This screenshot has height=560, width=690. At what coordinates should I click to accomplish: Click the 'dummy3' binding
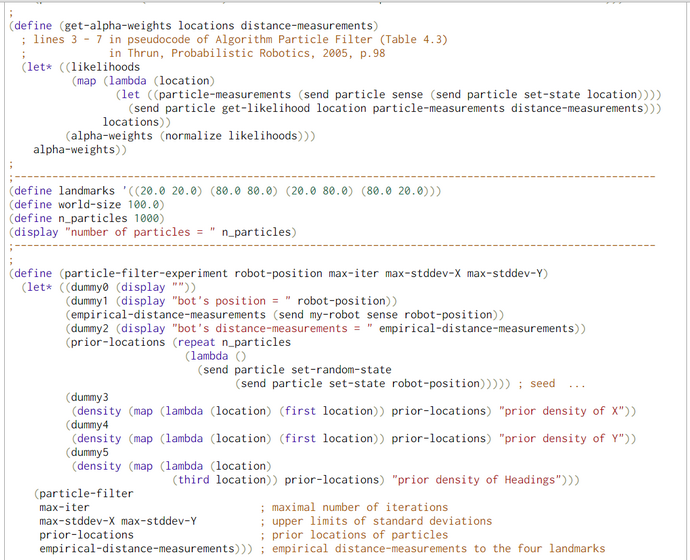point(90,397)
